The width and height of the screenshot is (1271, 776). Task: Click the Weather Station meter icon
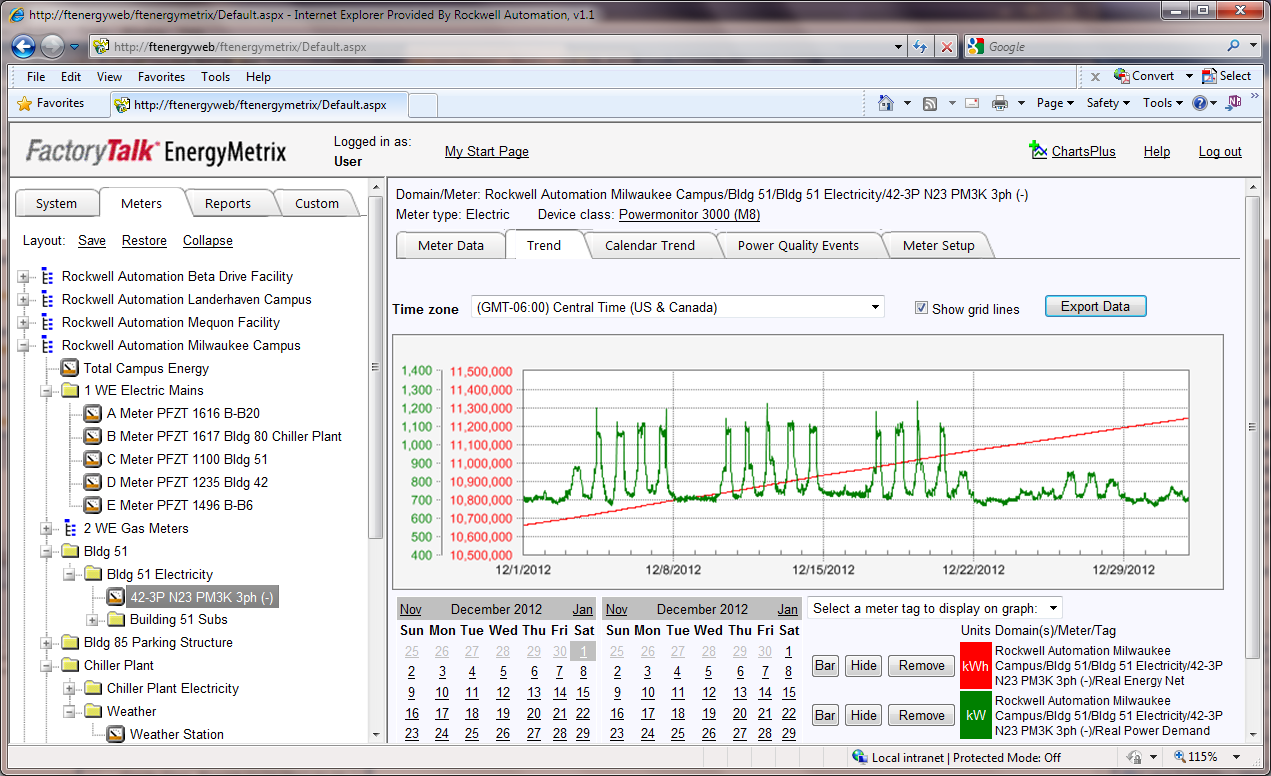click(116, 734)
